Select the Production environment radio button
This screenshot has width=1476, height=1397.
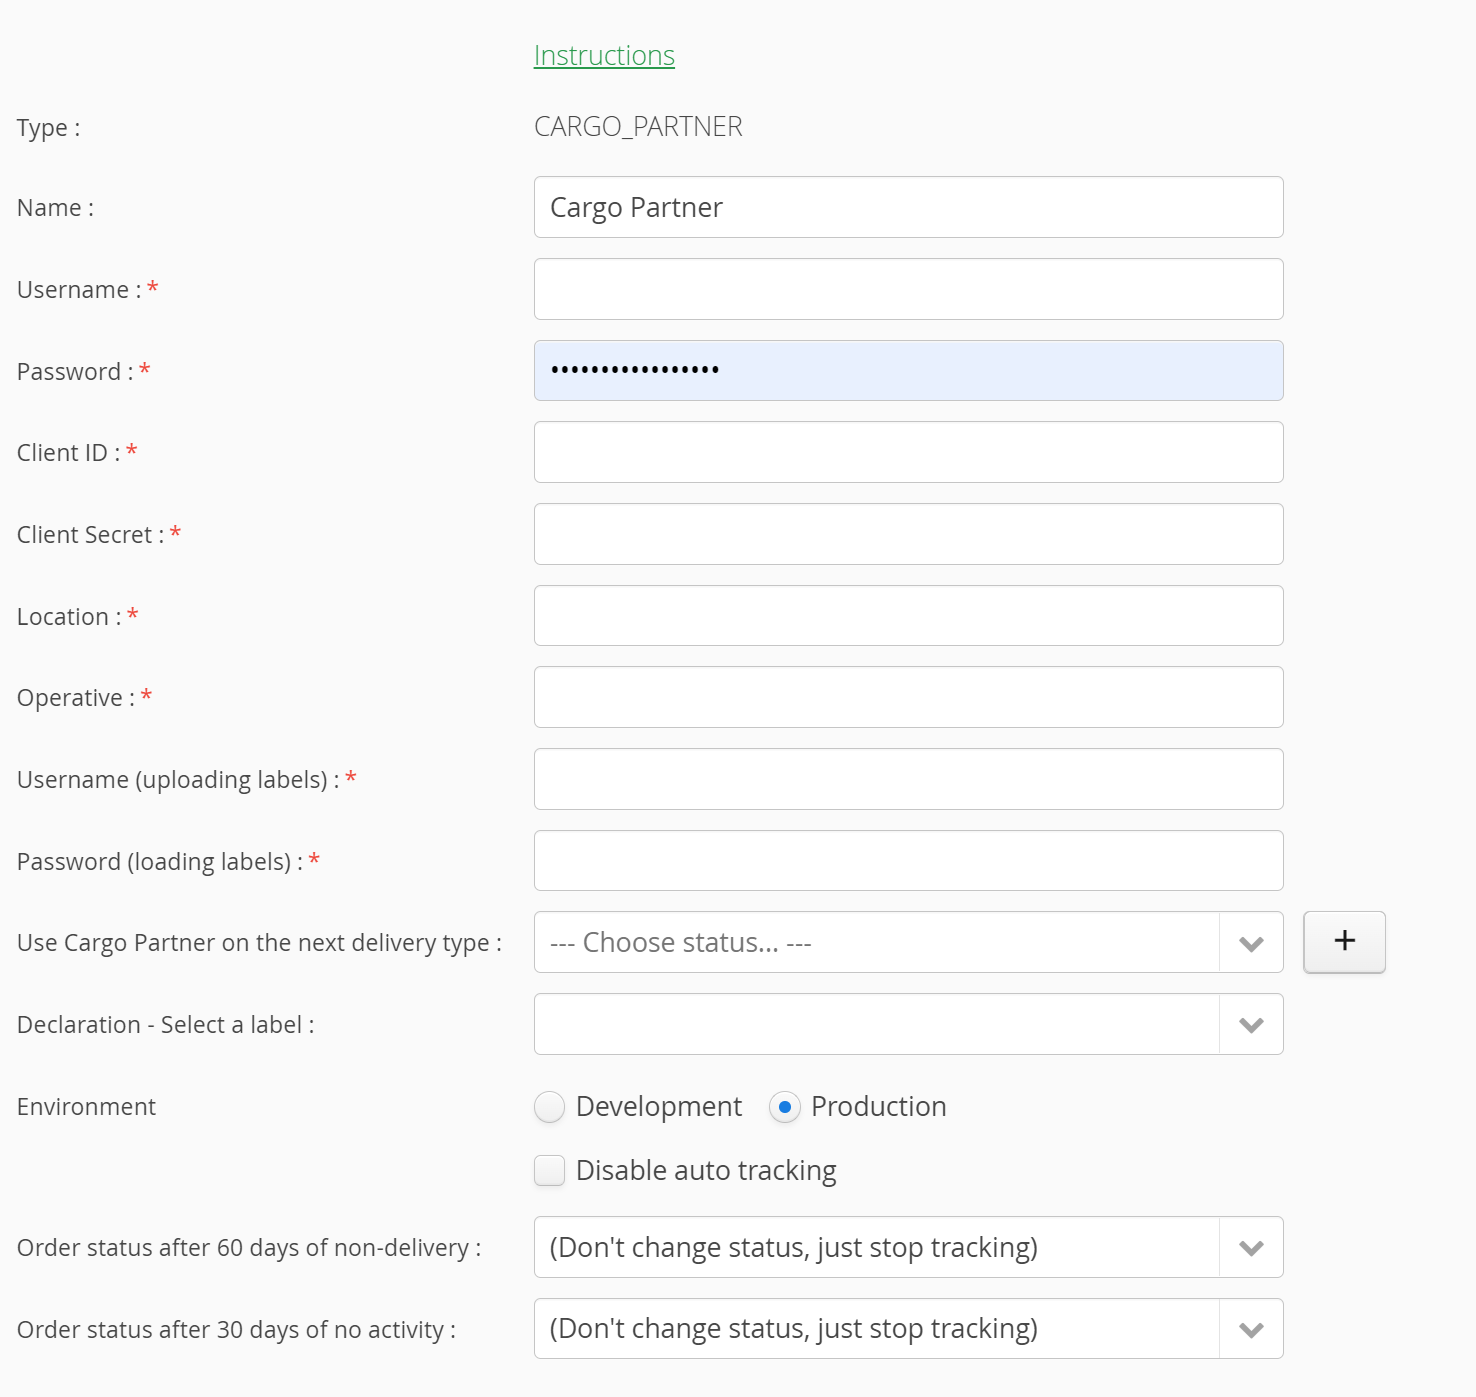point(785,1107)
